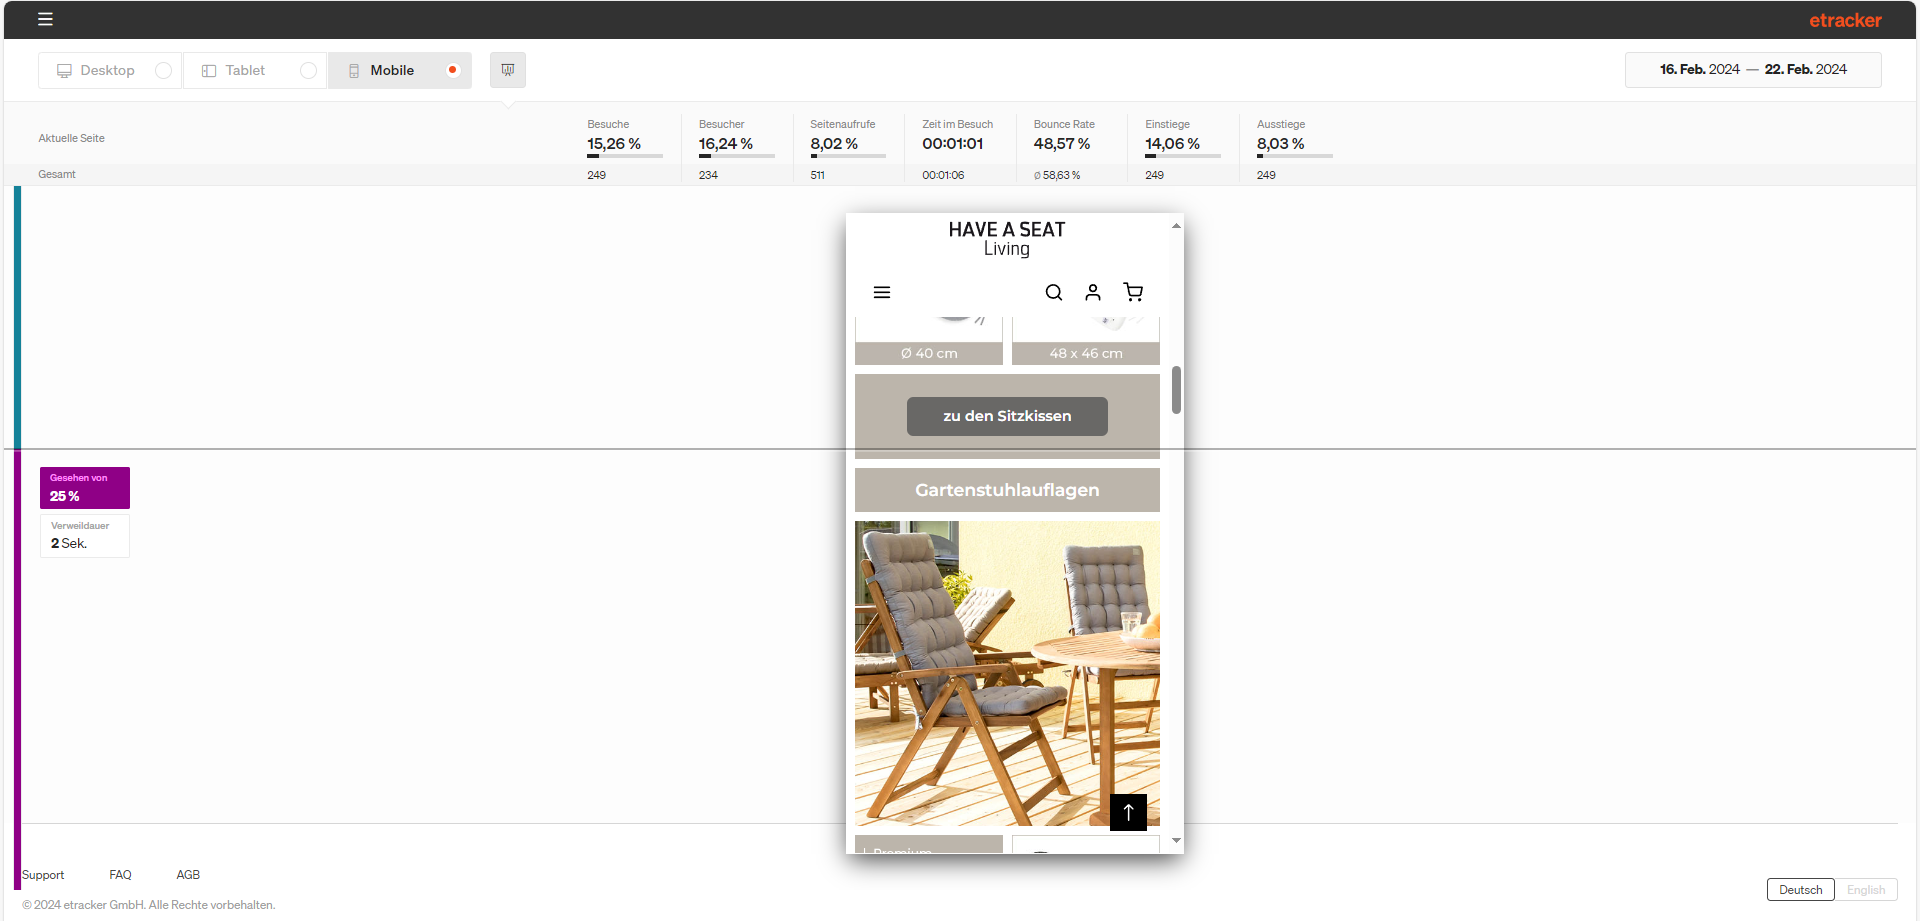Click the '48 x 46 cm' product label
The width and height of the screenshot is (1920, 921).
click(x=1086, y=353)
